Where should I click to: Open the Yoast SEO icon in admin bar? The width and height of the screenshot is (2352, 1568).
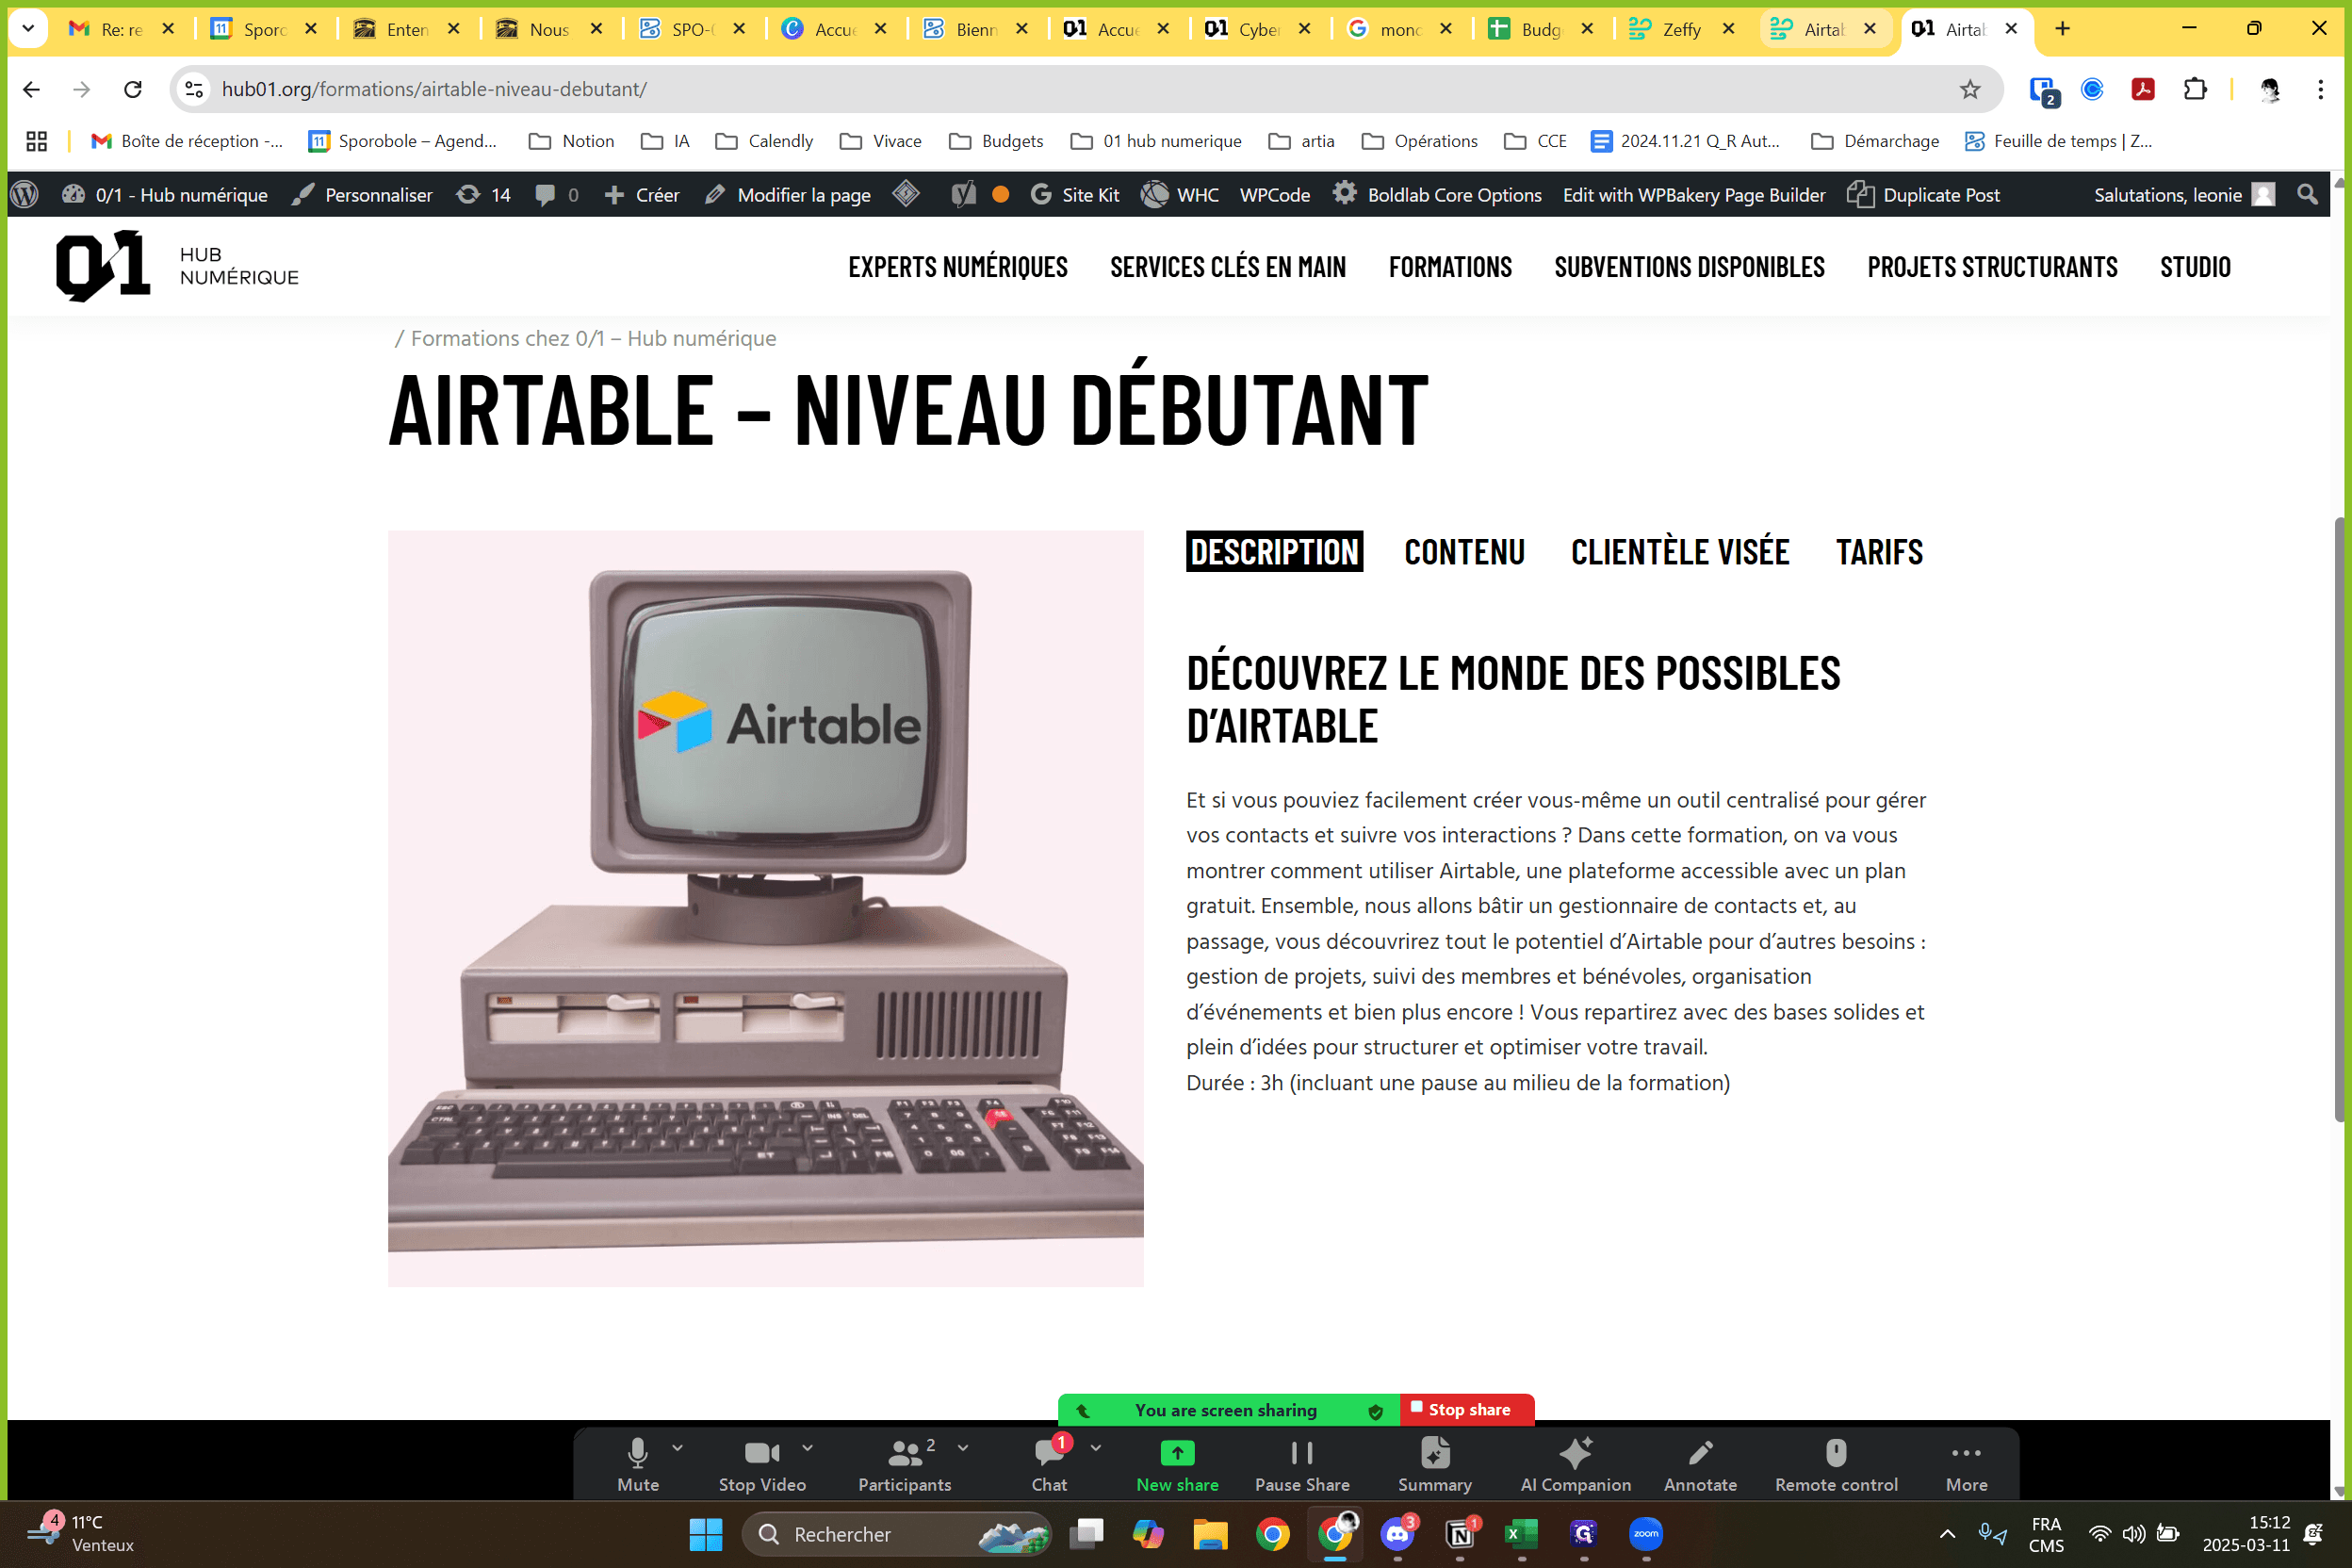click(x=963, y=194)
